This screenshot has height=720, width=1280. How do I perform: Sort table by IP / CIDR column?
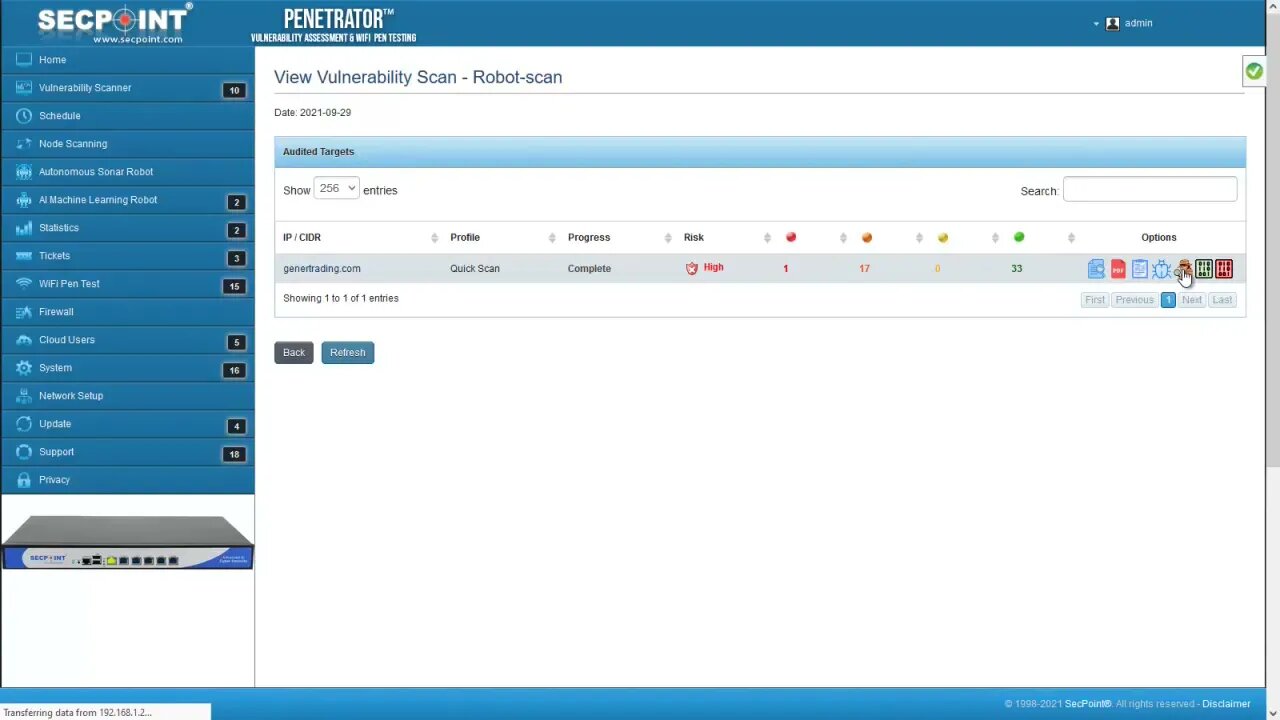[x=360, y=237]
